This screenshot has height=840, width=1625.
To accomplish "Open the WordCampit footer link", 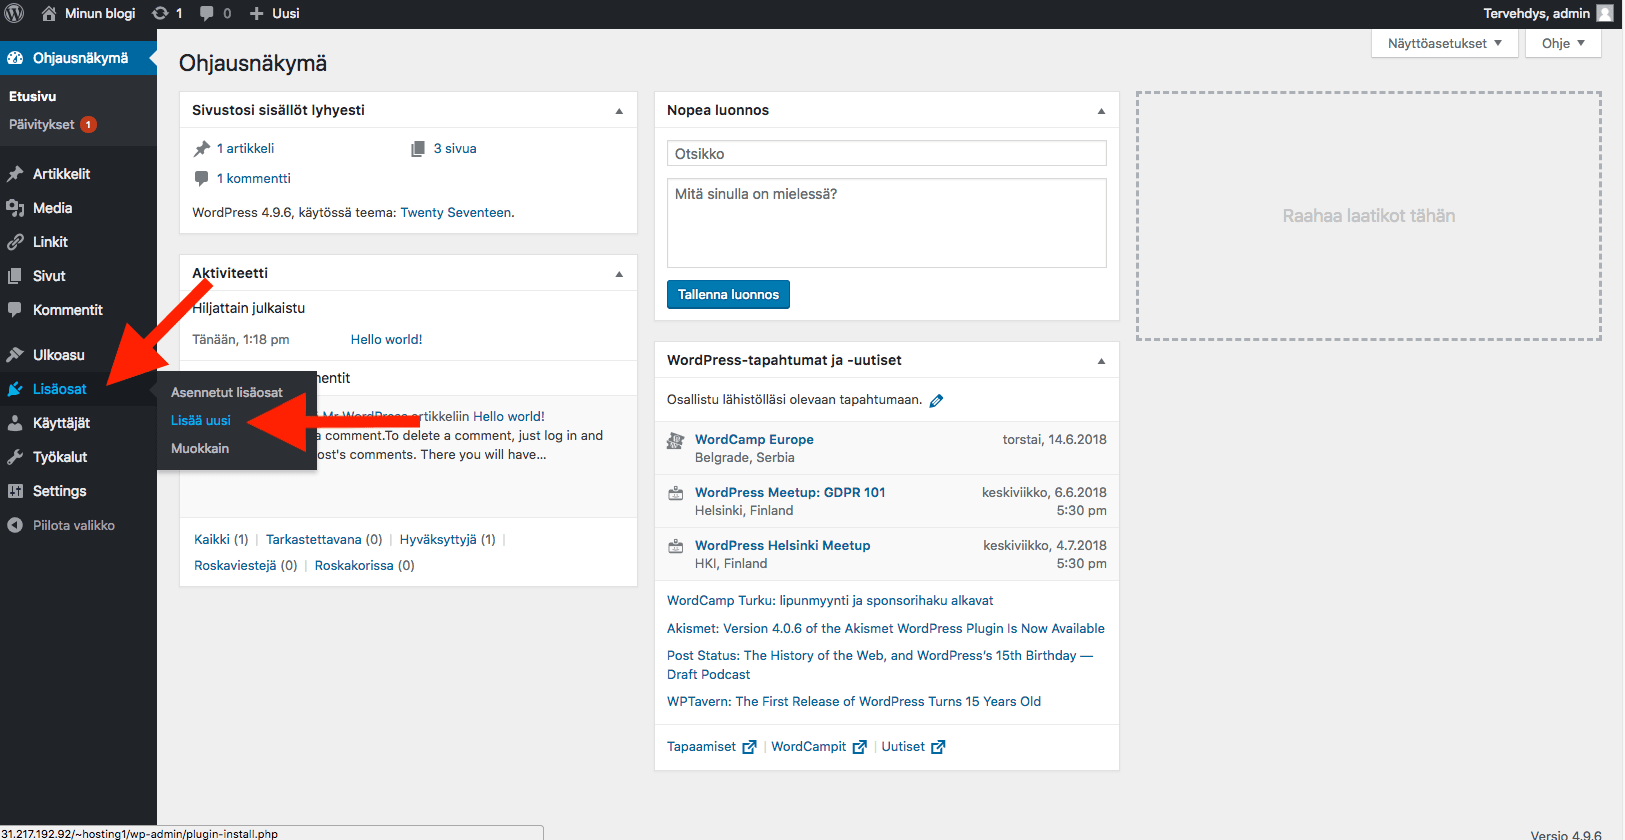I will coord(809,746).
